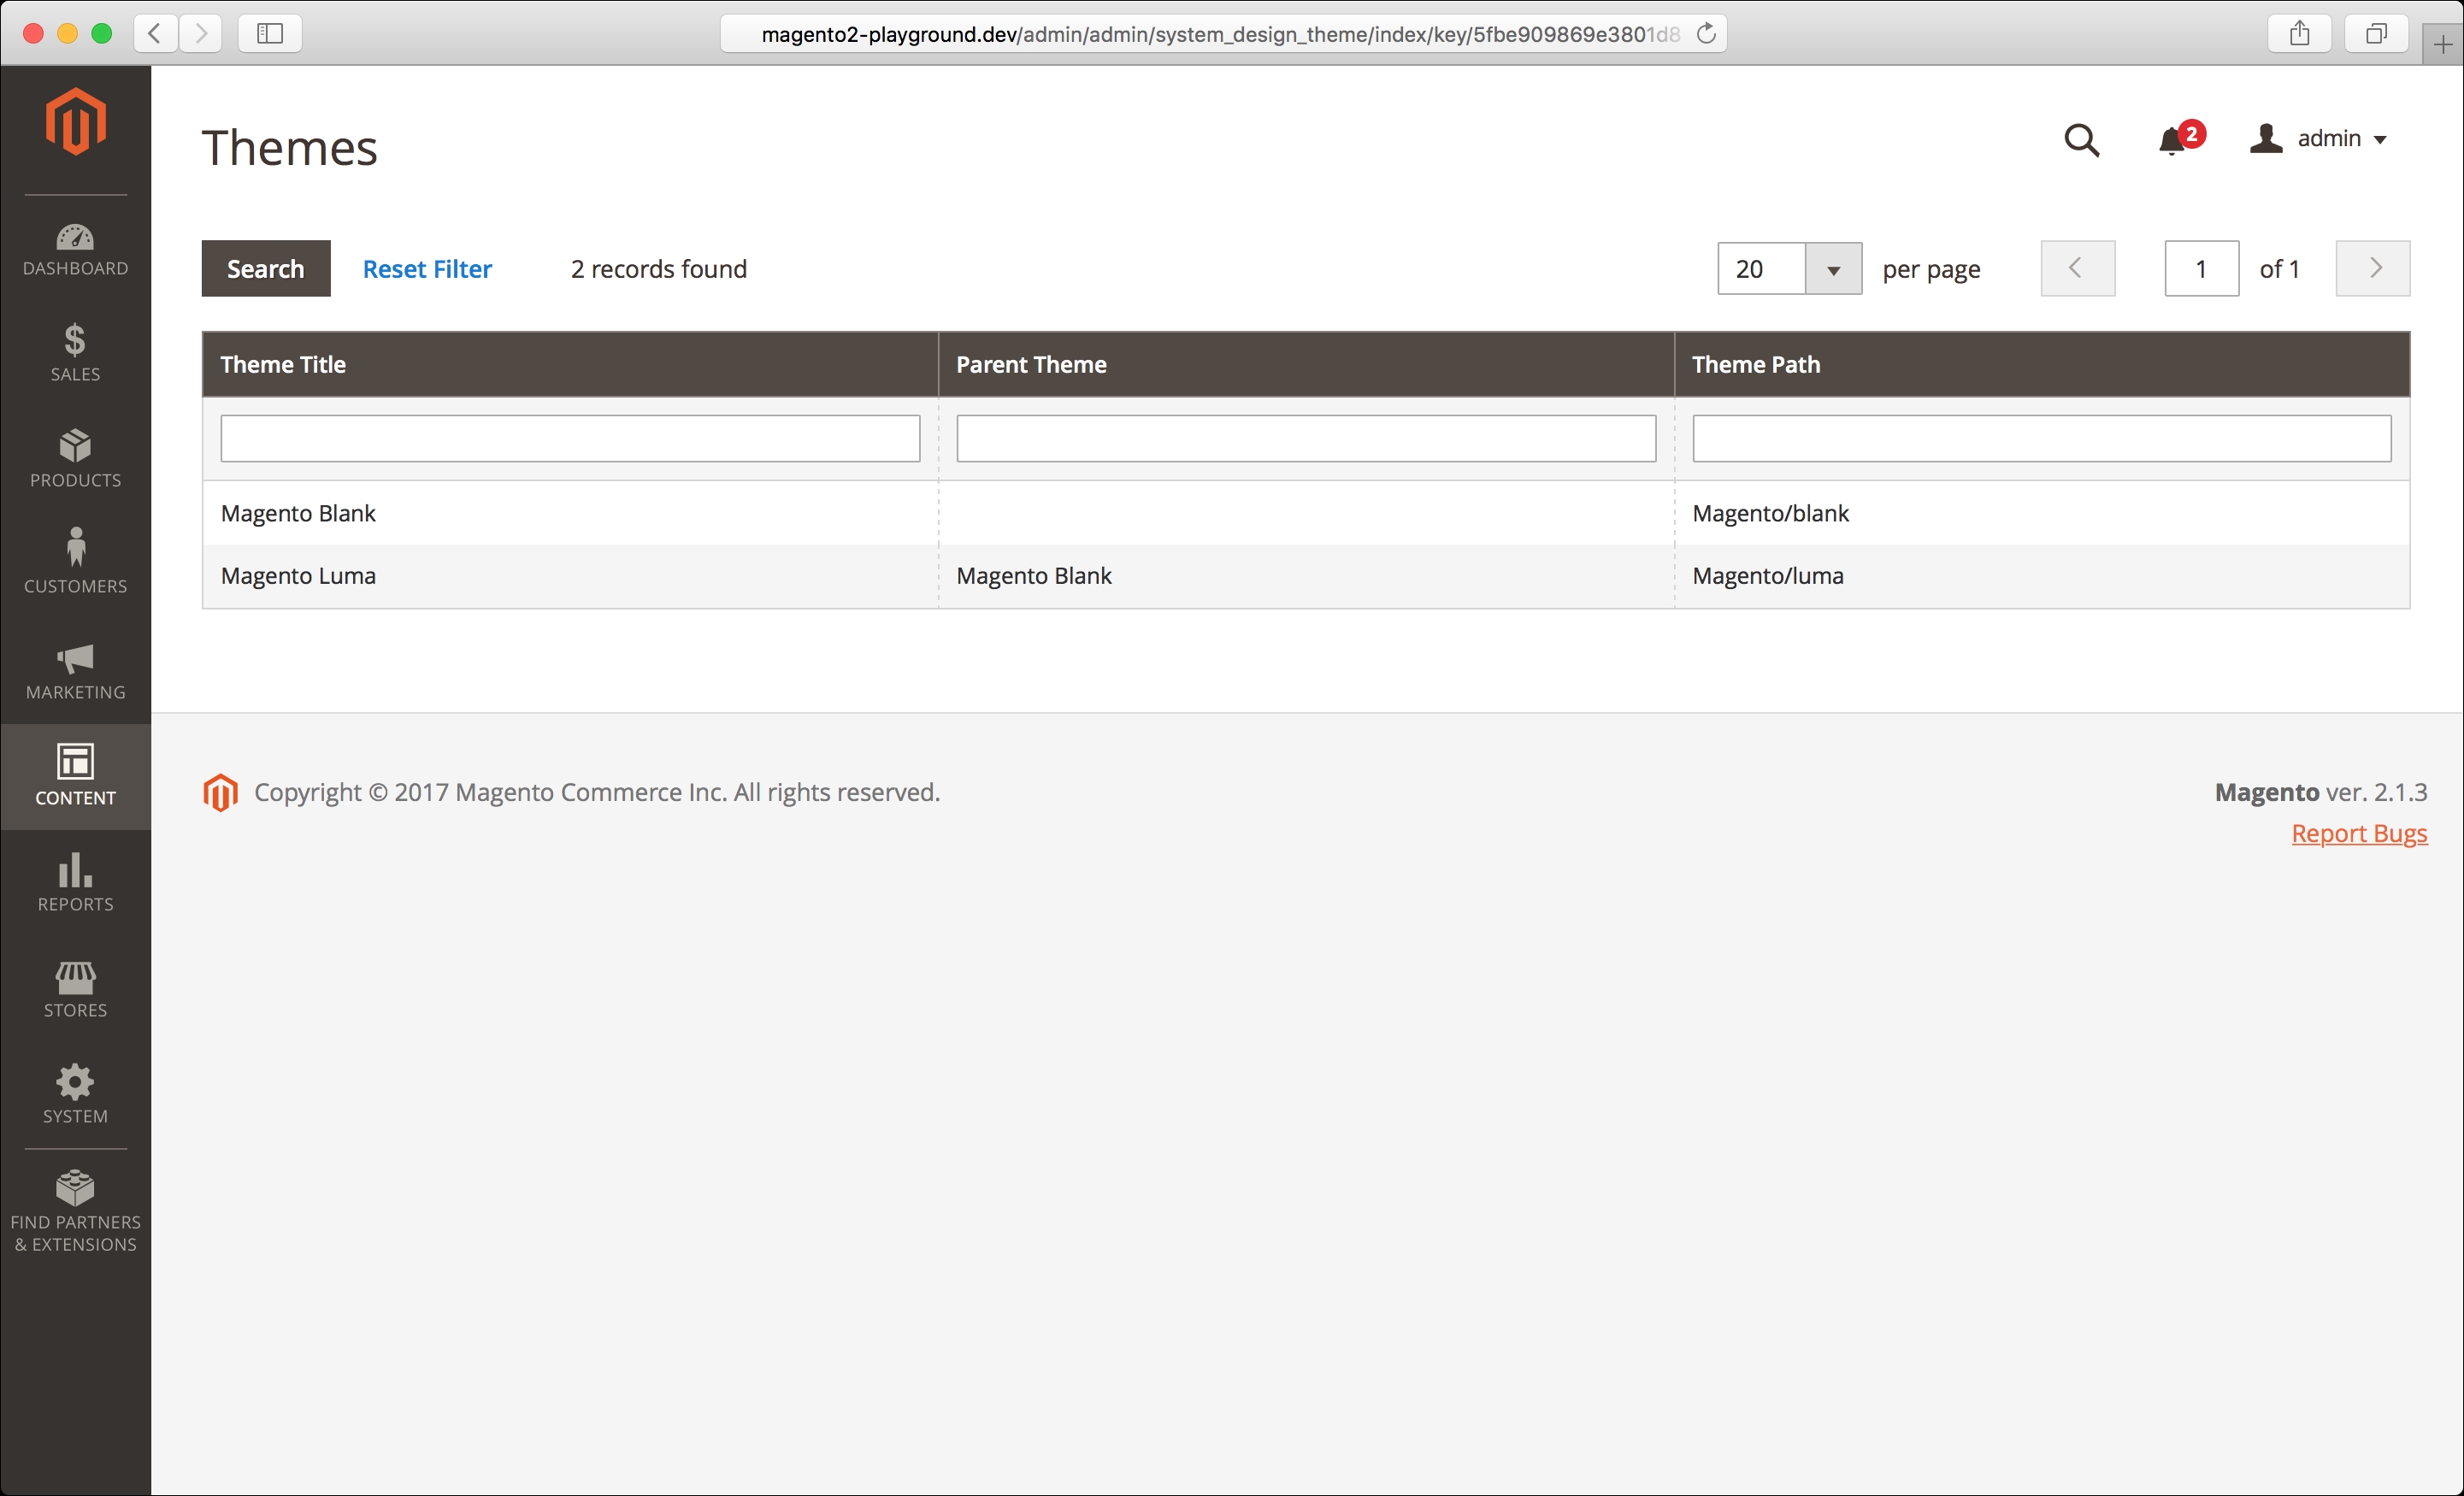This screenshot has width=2464, height=1496.
Task: Click the browser back button
Action: click(155, 33)
